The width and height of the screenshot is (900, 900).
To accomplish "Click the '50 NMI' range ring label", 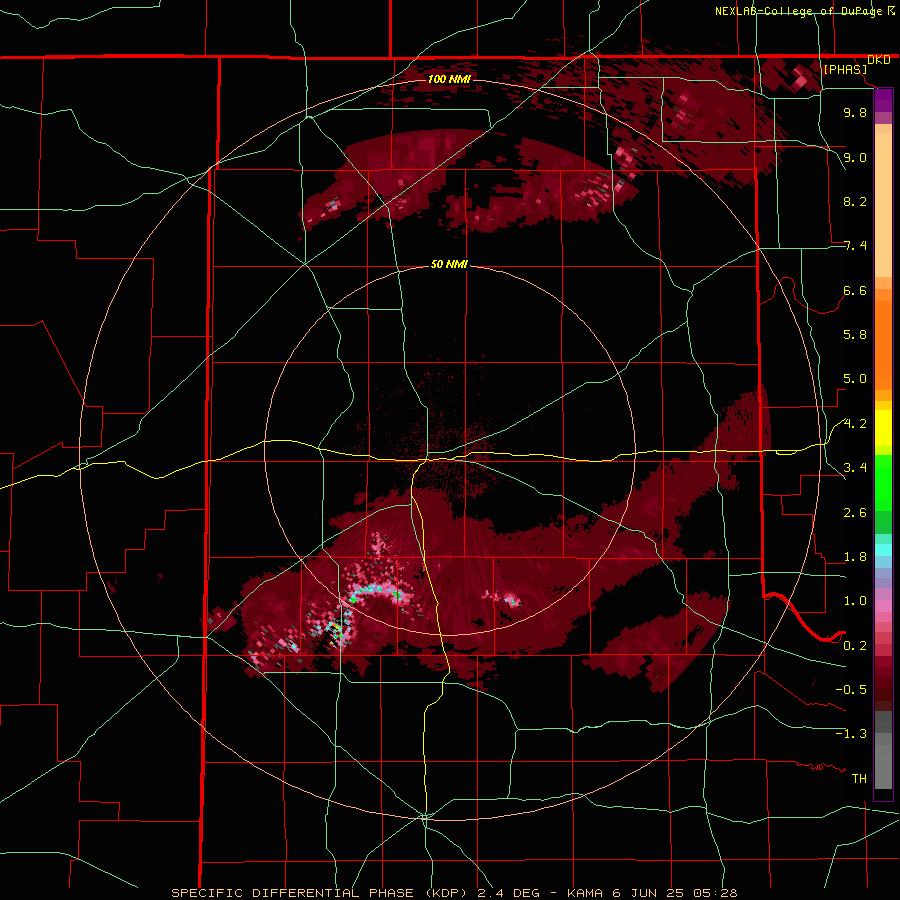I will pyautogui.click(x=449, y=265).
